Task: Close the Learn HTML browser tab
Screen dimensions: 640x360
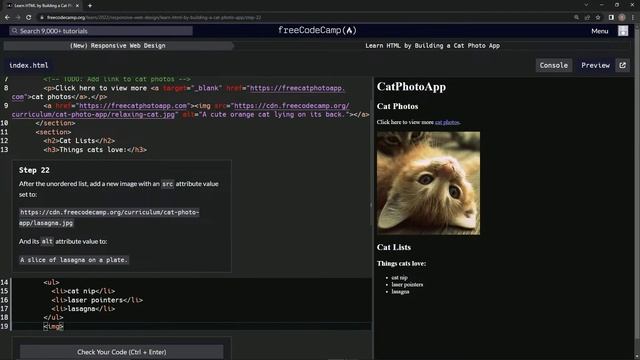Action: coord(78,5)
